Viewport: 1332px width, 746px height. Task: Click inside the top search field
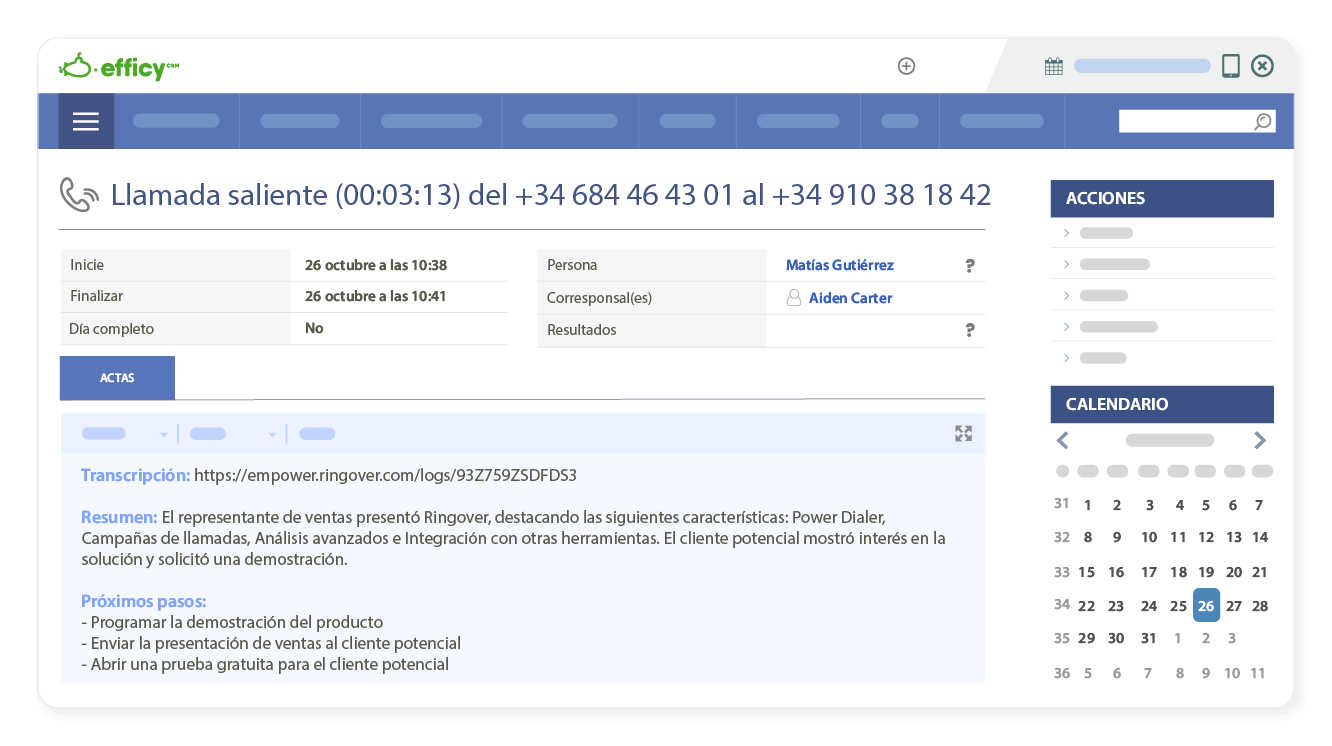[x=1180, y=120]
